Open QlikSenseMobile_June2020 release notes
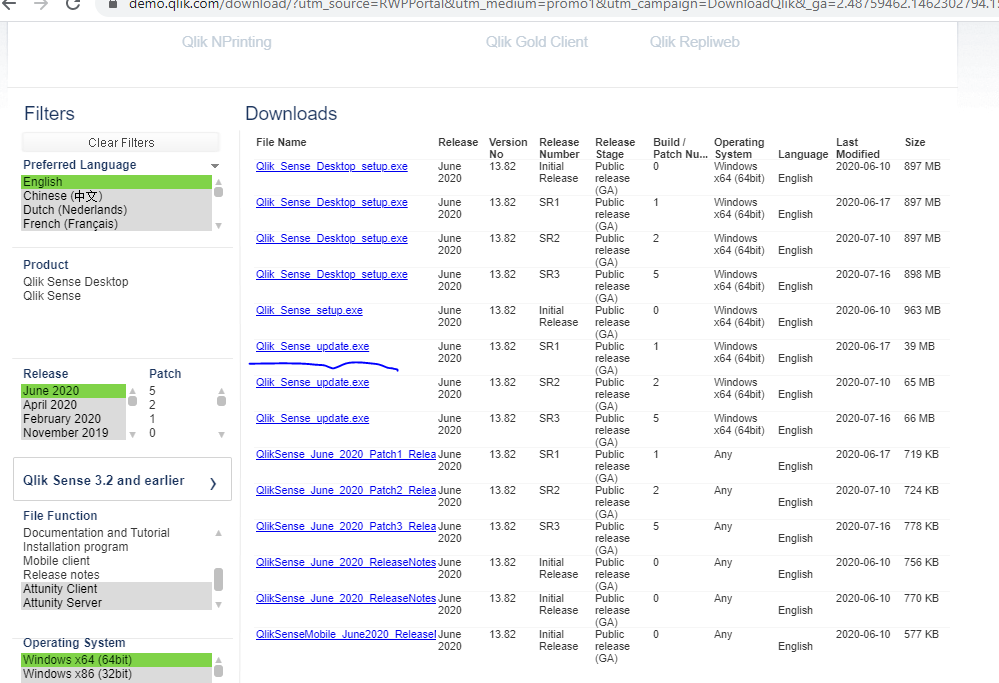This screenshot has height=683, width=999. pos(346,635)
